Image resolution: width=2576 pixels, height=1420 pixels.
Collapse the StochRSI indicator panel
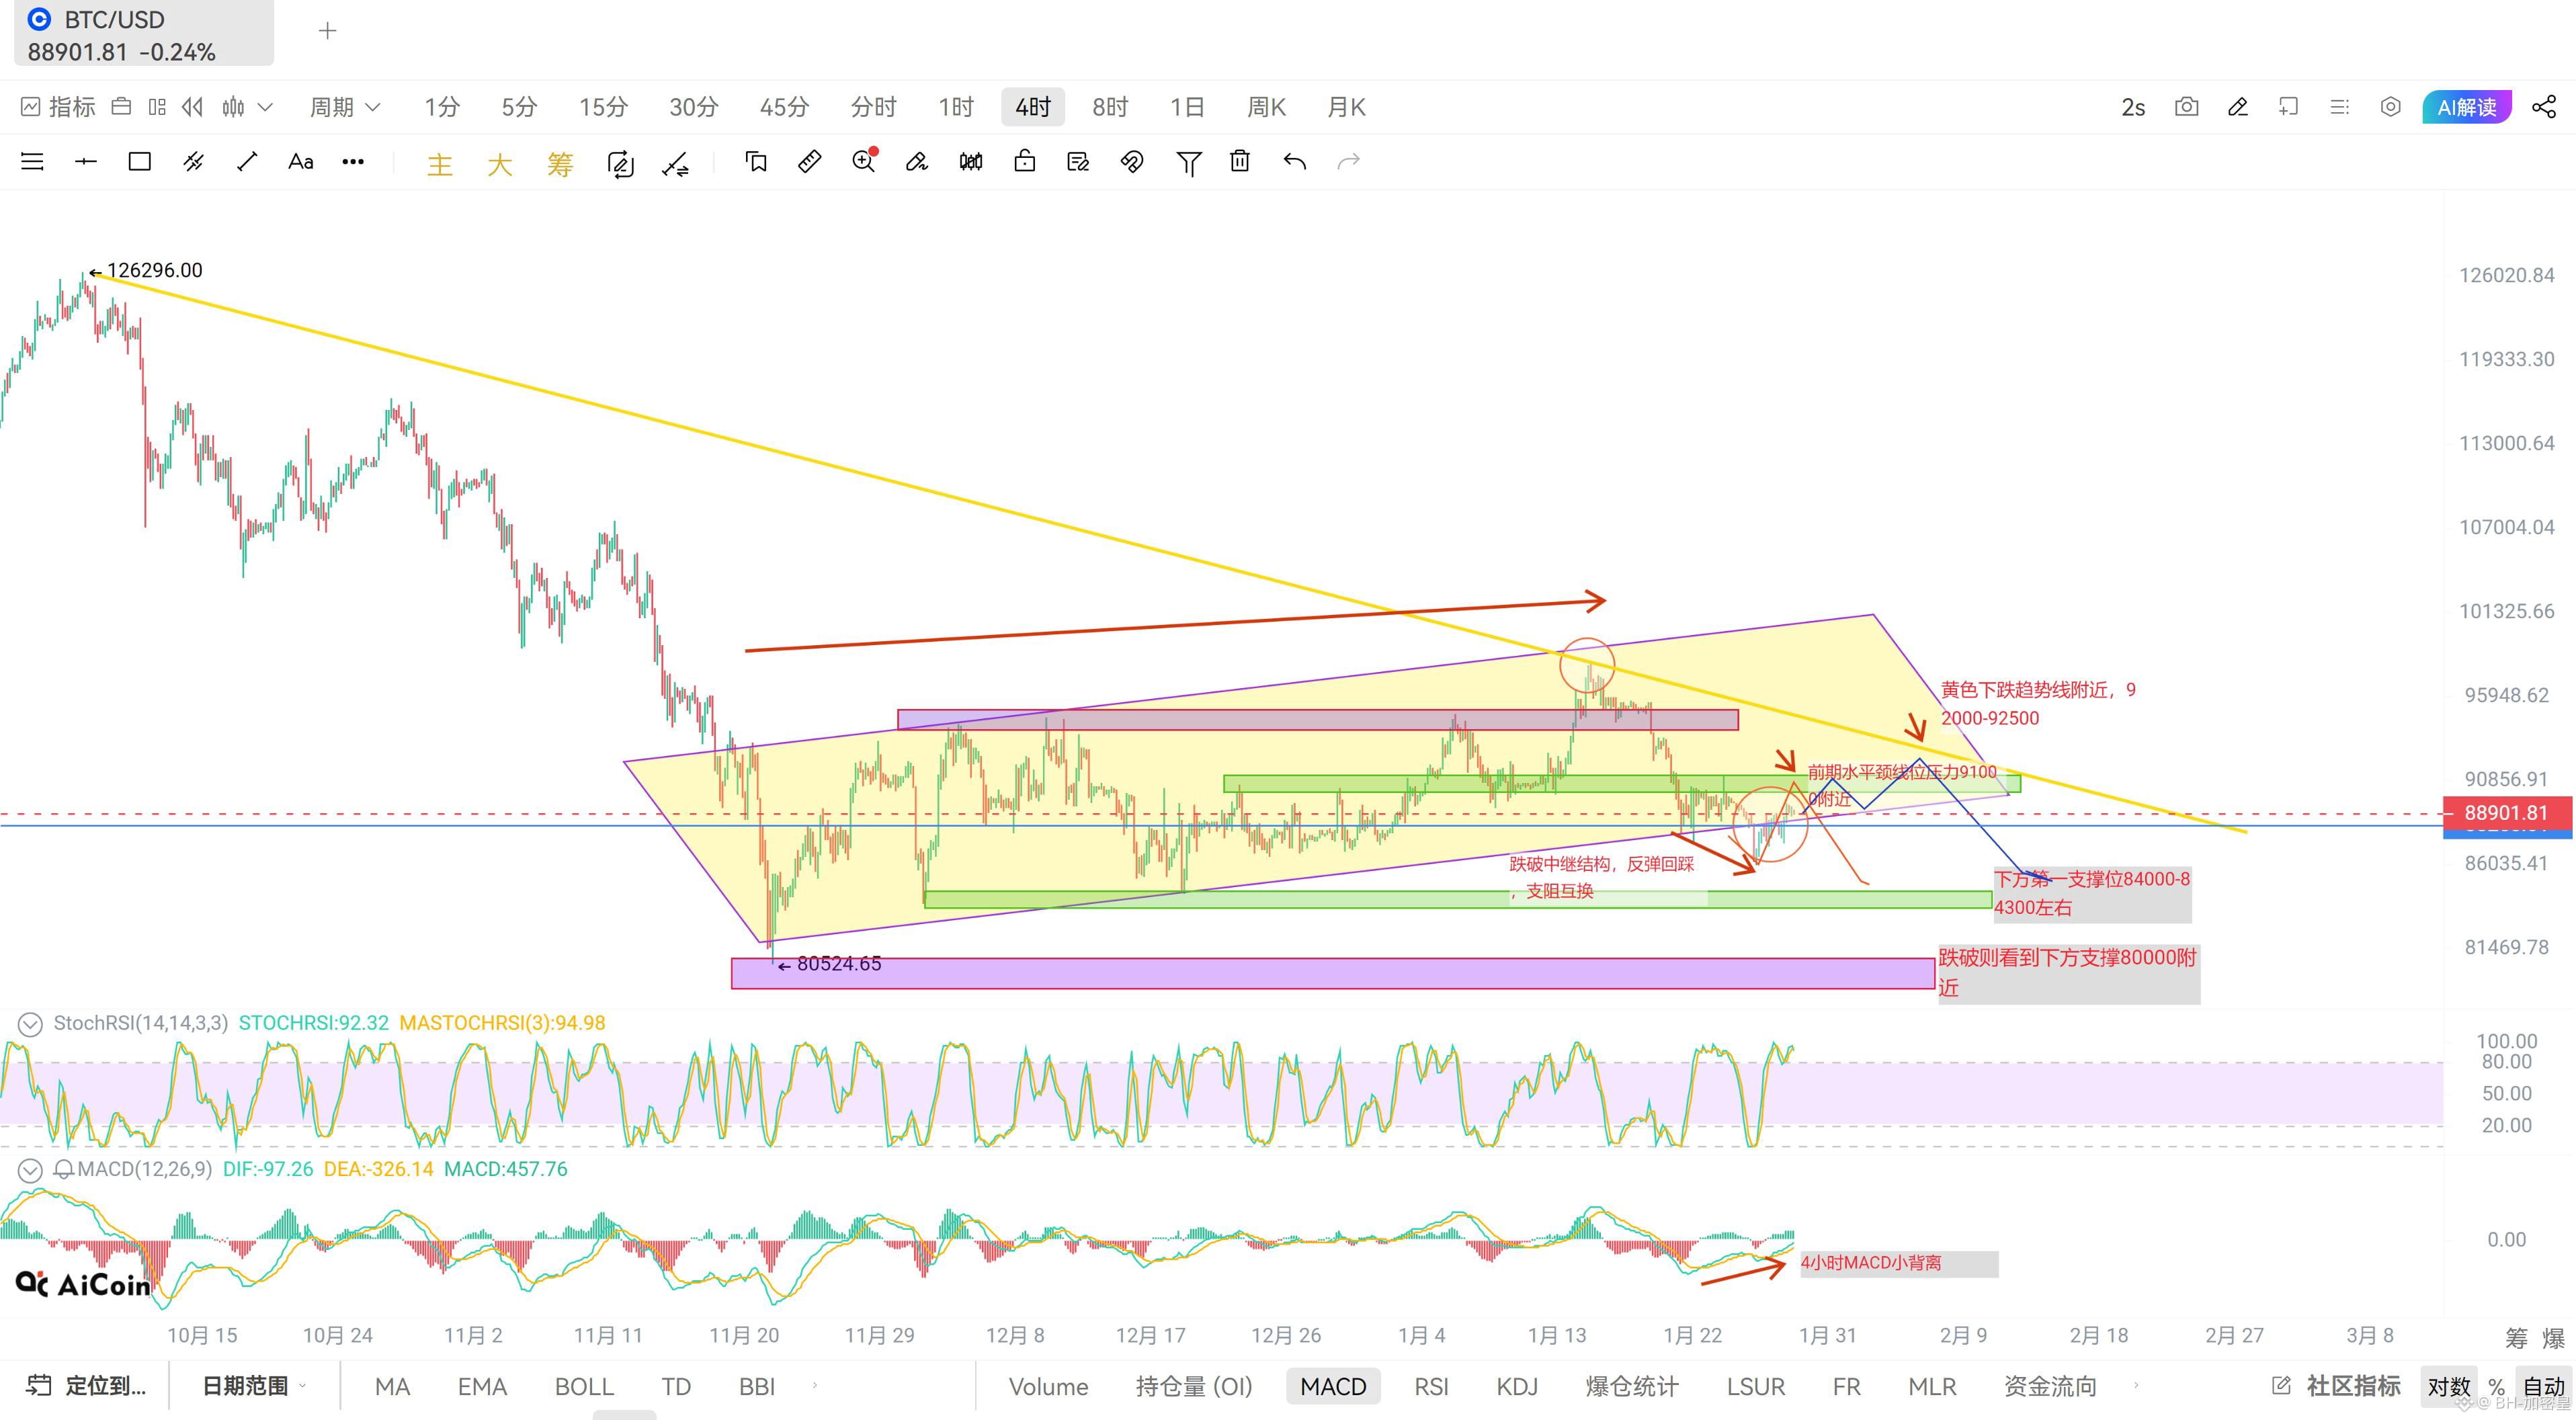30,1023
